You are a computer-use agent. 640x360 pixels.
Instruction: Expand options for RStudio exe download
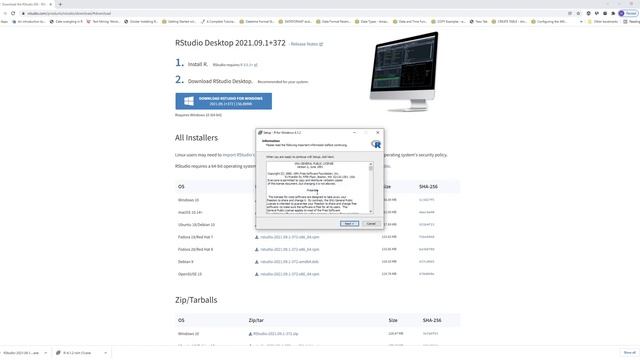(46, 353)
